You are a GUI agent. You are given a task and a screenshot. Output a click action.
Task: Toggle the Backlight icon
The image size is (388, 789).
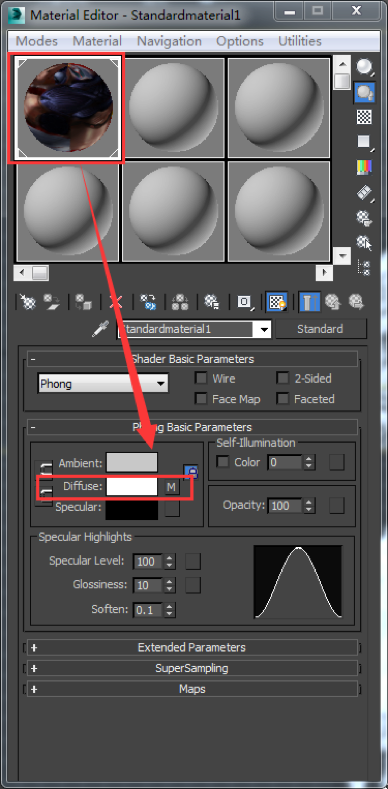pos(365,93)
